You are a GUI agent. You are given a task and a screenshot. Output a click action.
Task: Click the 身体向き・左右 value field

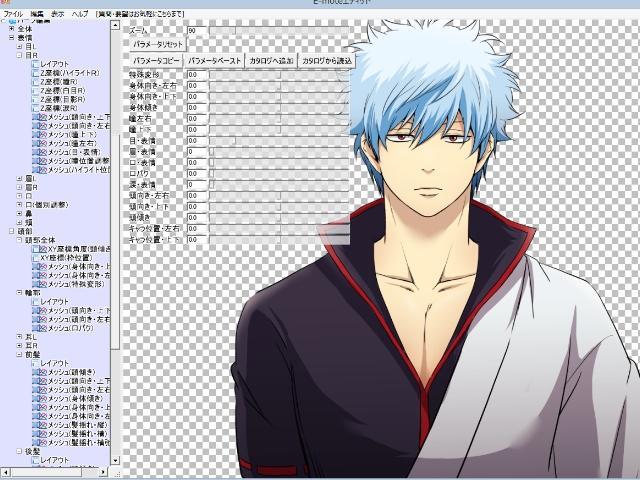(197, 86)
